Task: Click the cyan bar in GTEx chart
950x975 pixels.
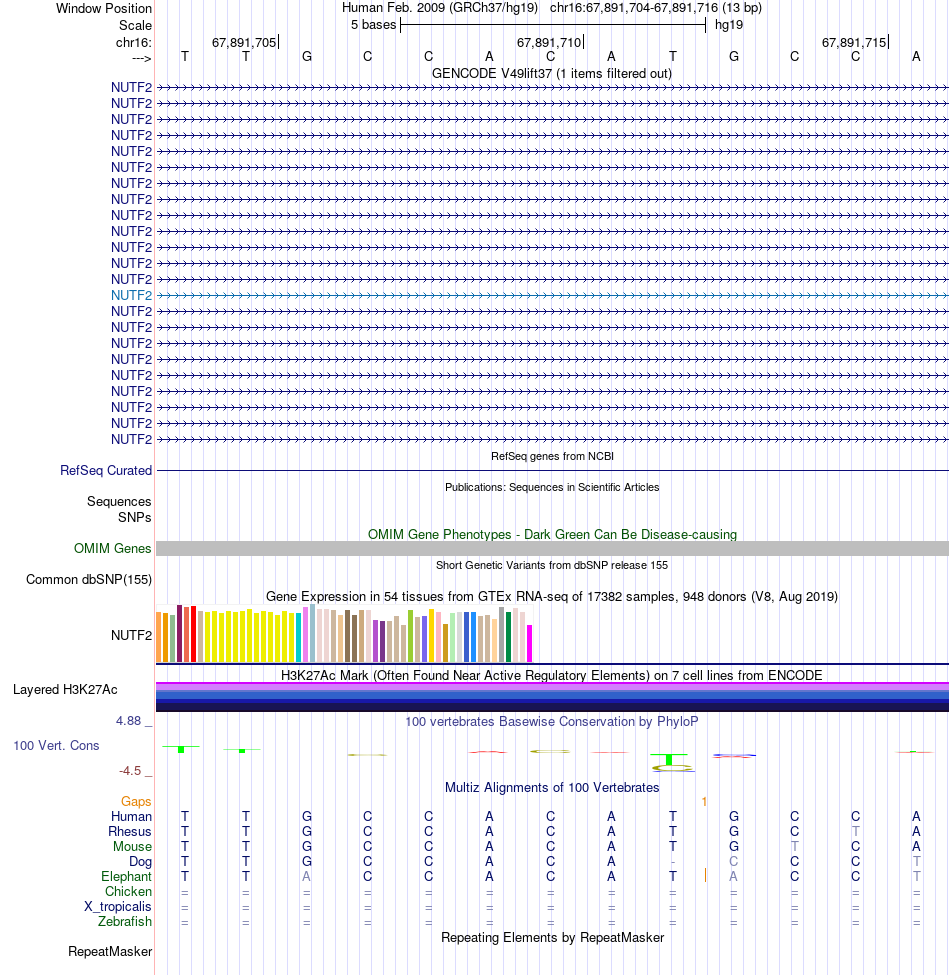Action: 298,637
